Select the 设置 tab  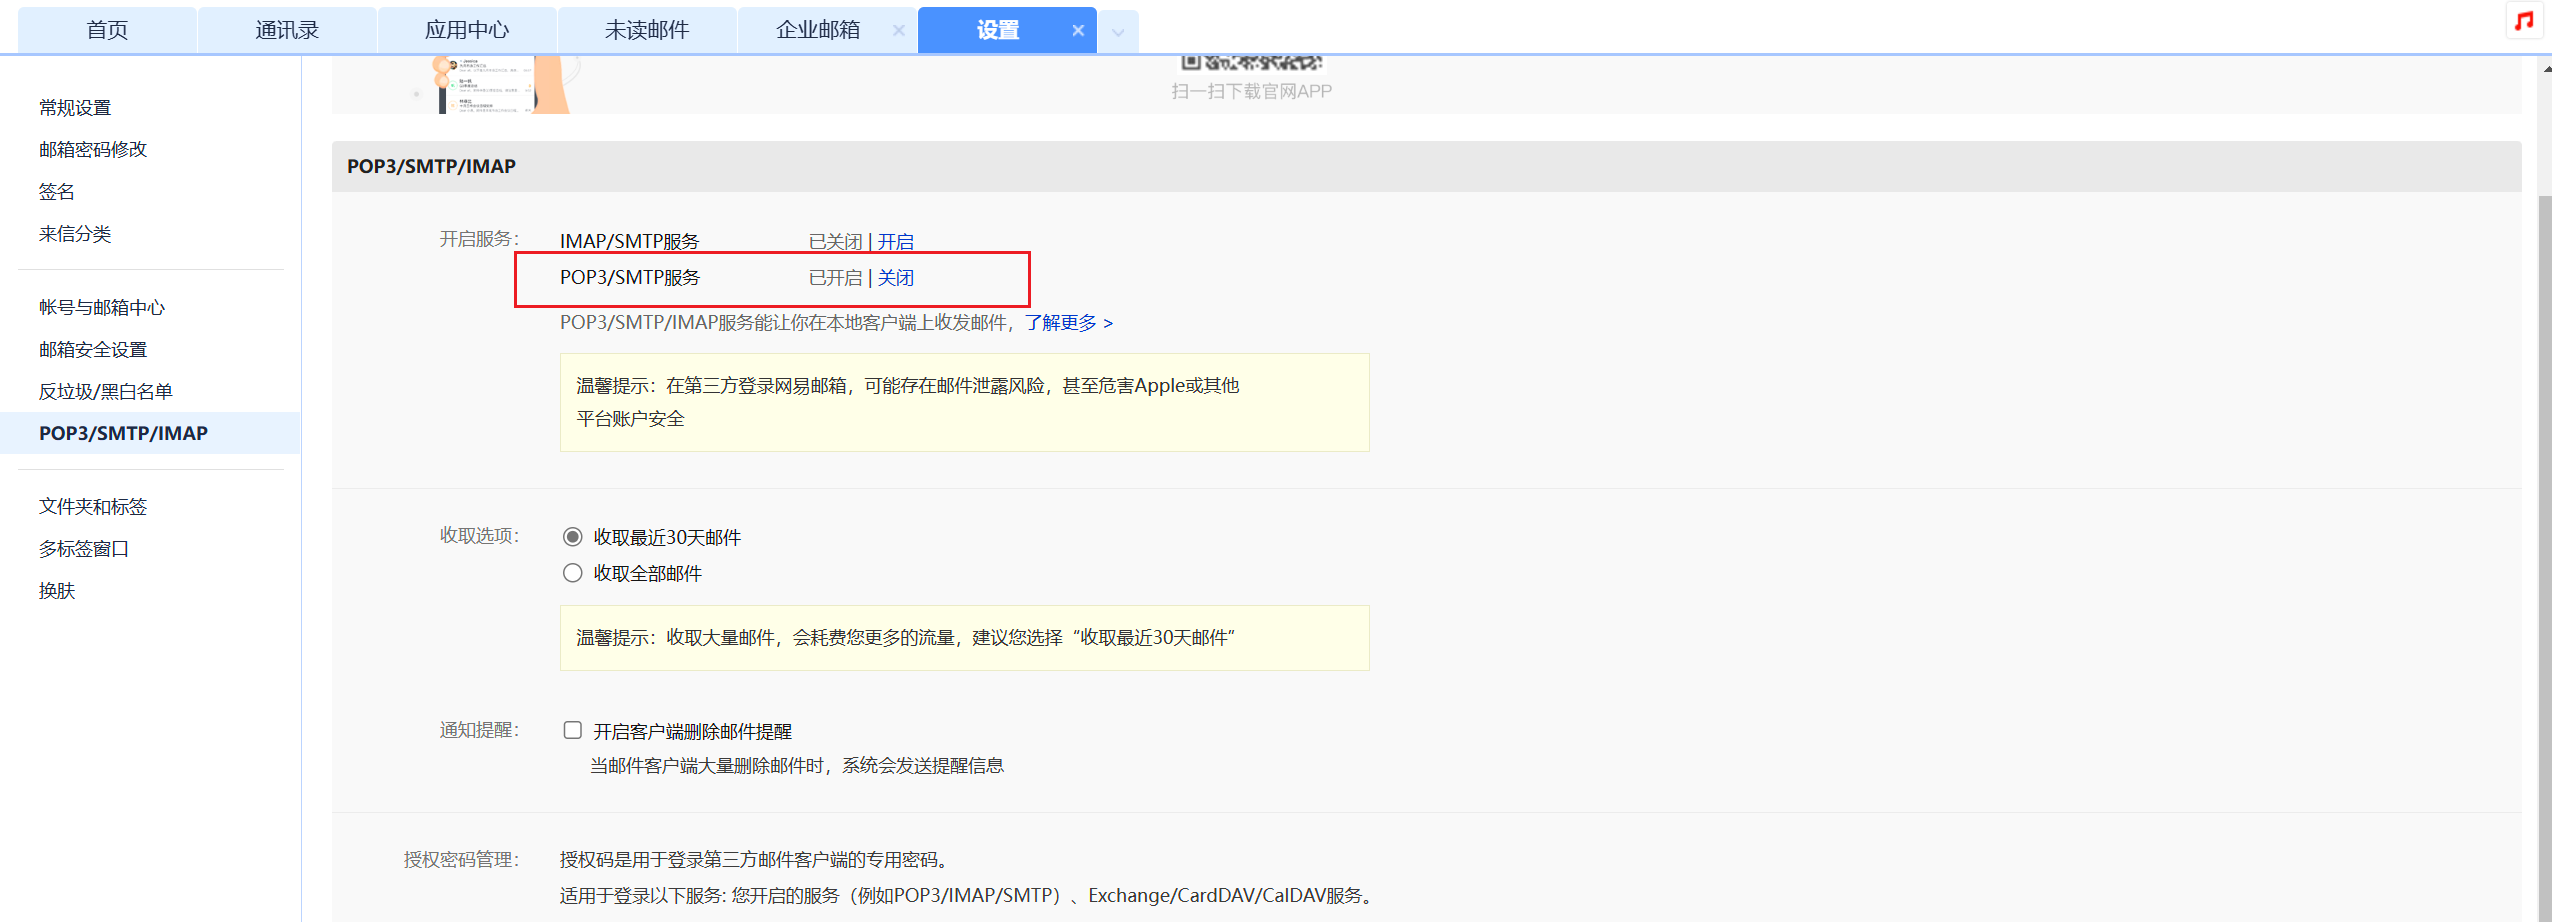(x=998, y=30)
